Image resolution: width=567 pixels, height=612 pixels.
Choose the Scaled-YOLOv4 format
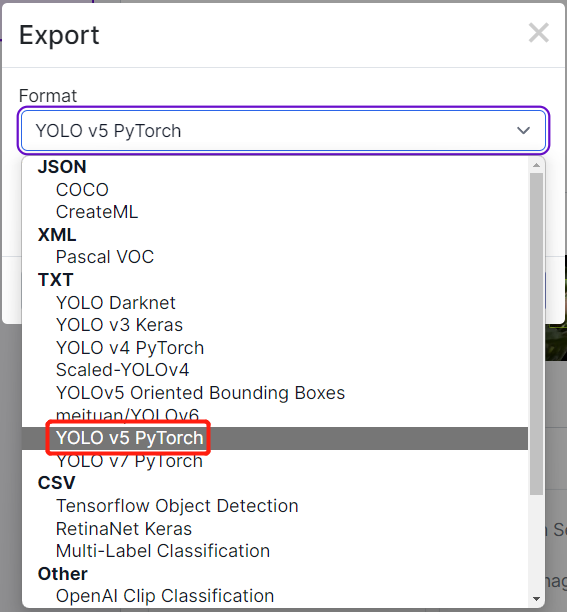pyautogui.click(x=275, y=370)
